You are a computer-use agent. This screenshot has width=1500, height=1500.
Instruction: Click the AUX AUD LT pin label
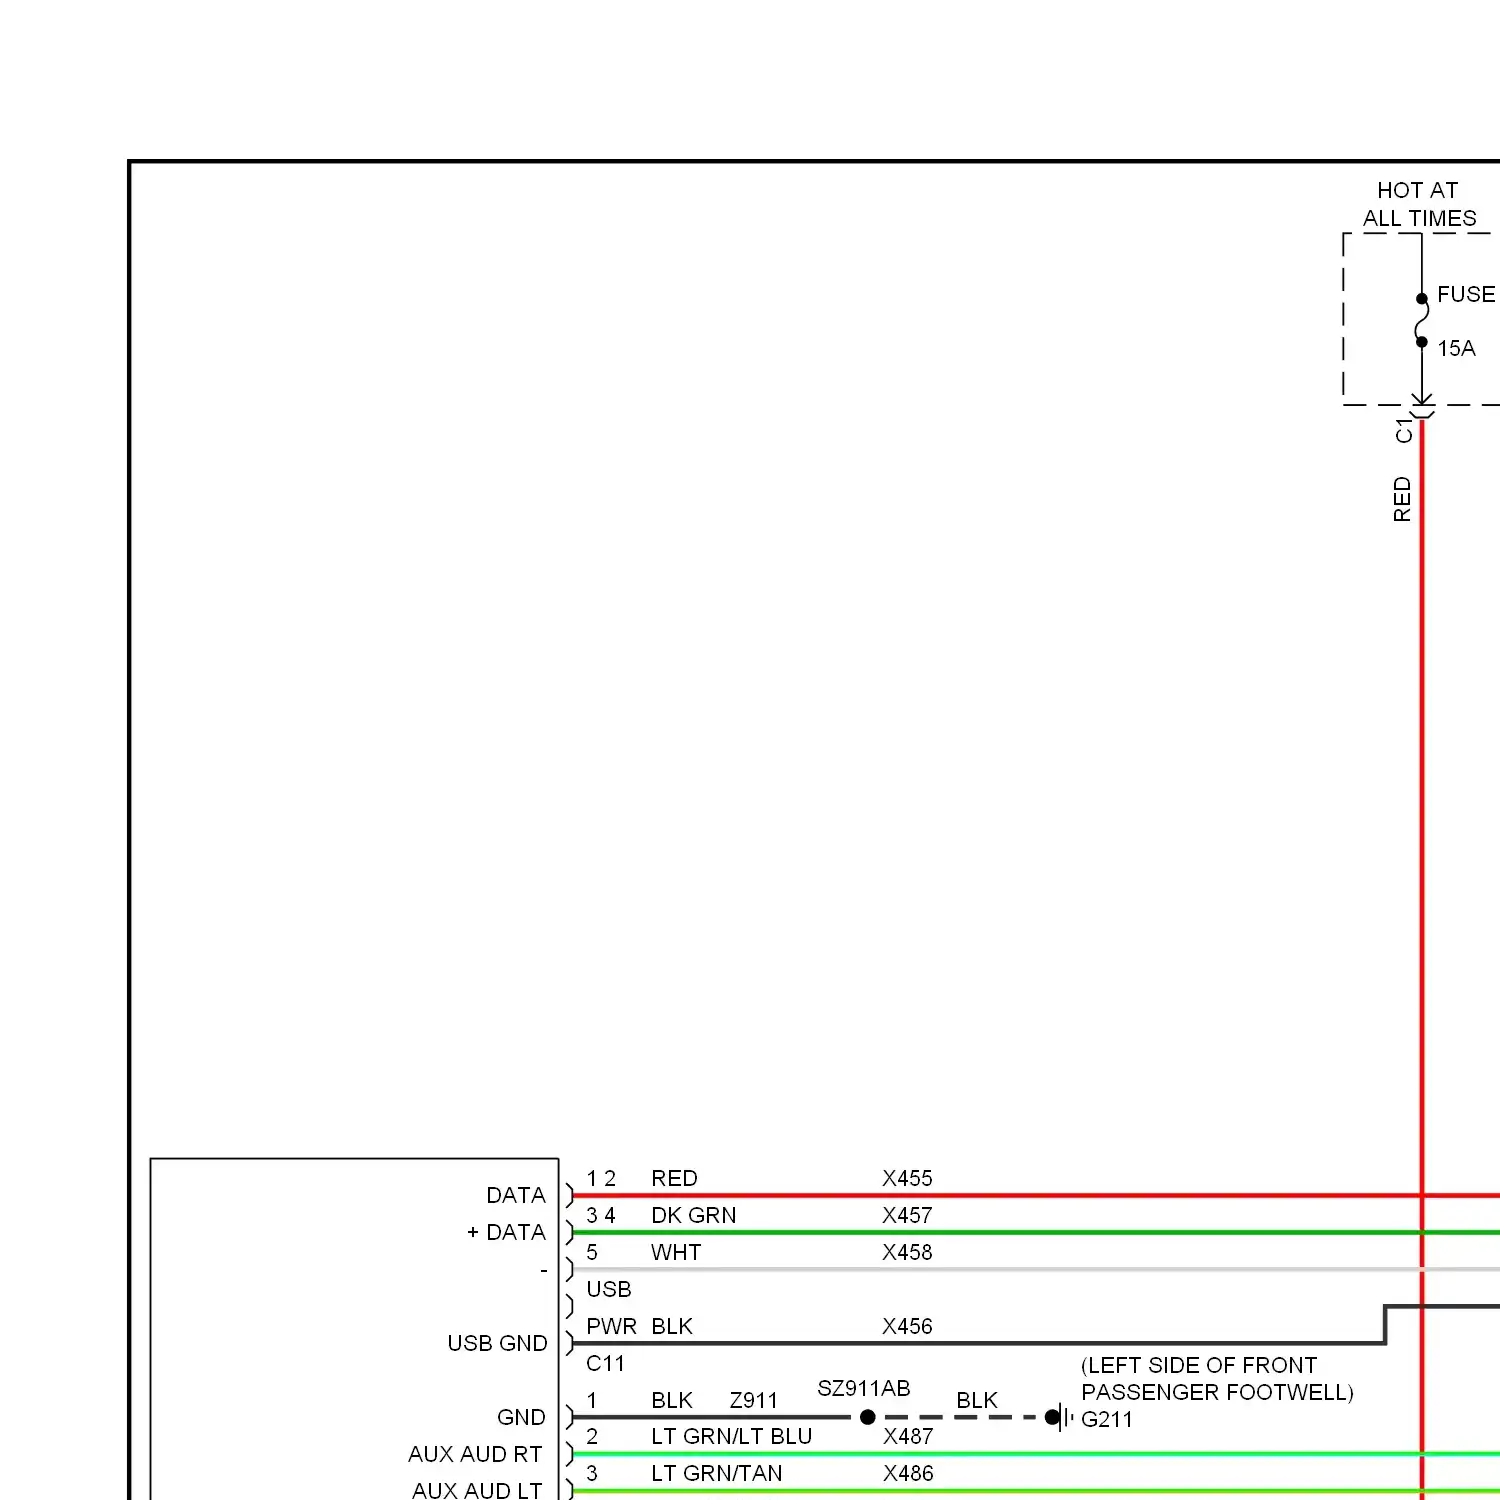pos(477,1490)
